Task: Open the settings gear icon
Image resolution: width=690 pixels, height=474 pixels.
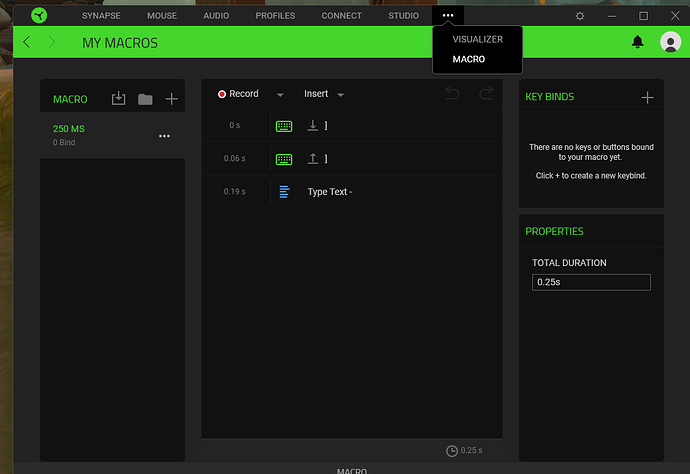Action: [580, 16]
